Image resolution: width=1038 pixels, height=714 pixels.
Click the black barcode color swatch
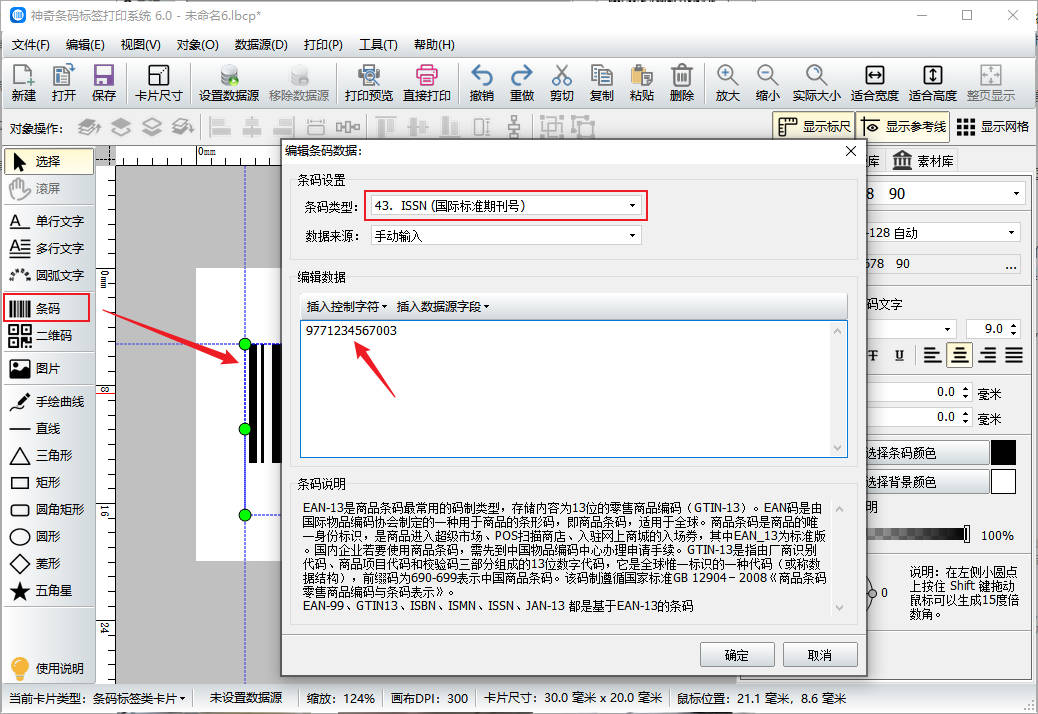(x=1003, y=453)
